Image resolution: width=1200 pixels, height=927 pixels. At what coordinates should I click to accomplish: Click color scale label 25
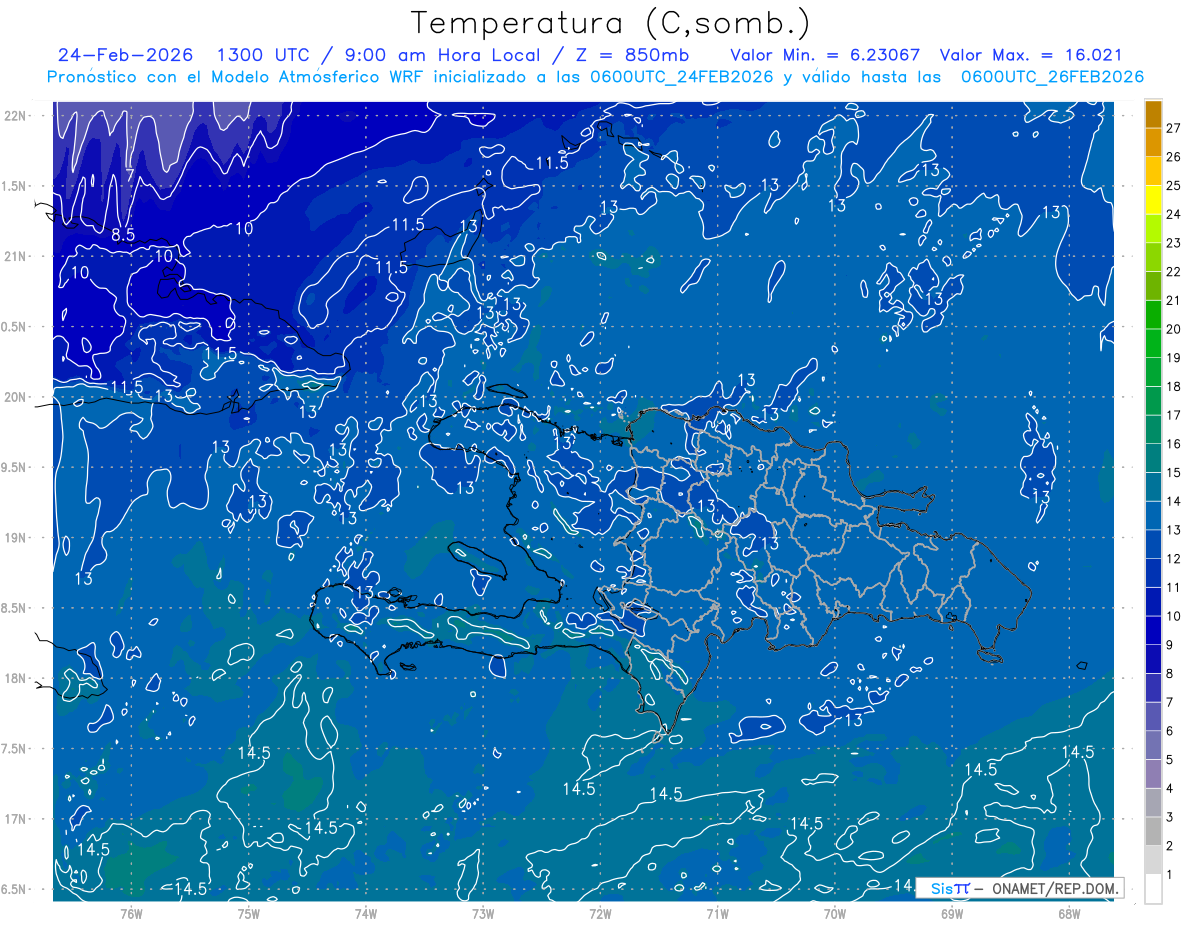(x=1174, y=185)
